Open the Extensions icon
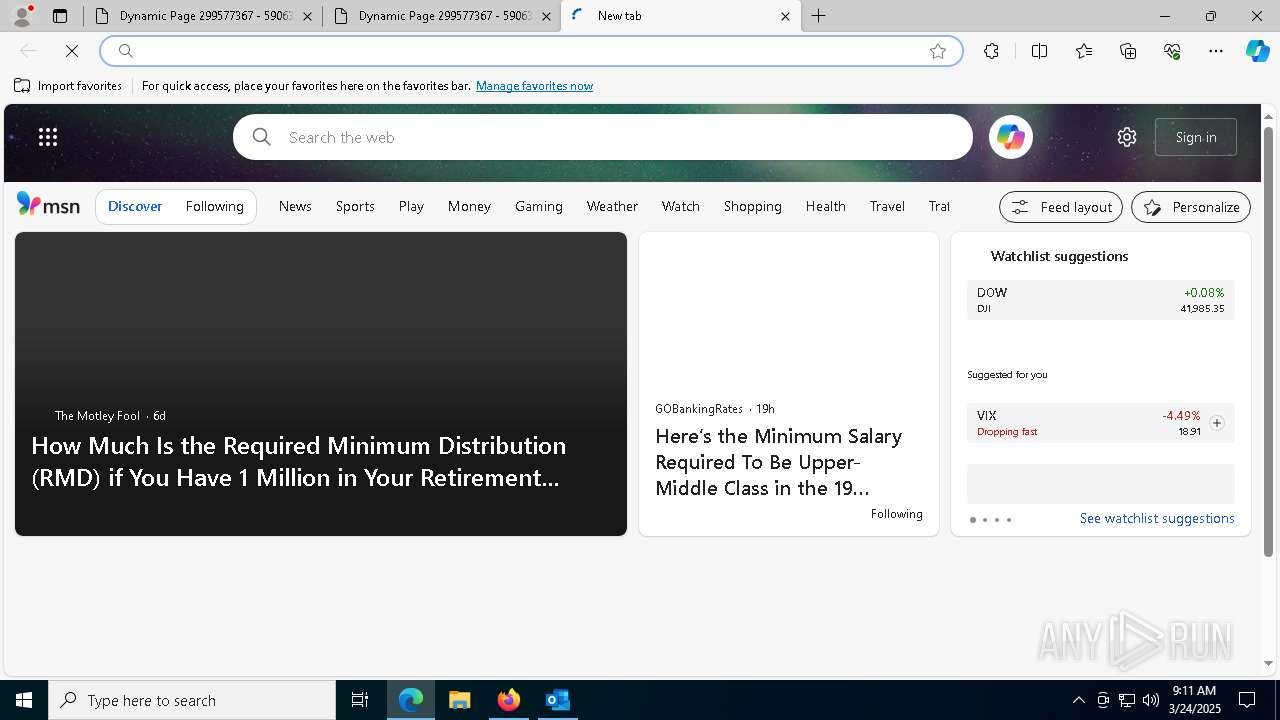The width and height of the screenshot is (1280, 720). [991, 51]
